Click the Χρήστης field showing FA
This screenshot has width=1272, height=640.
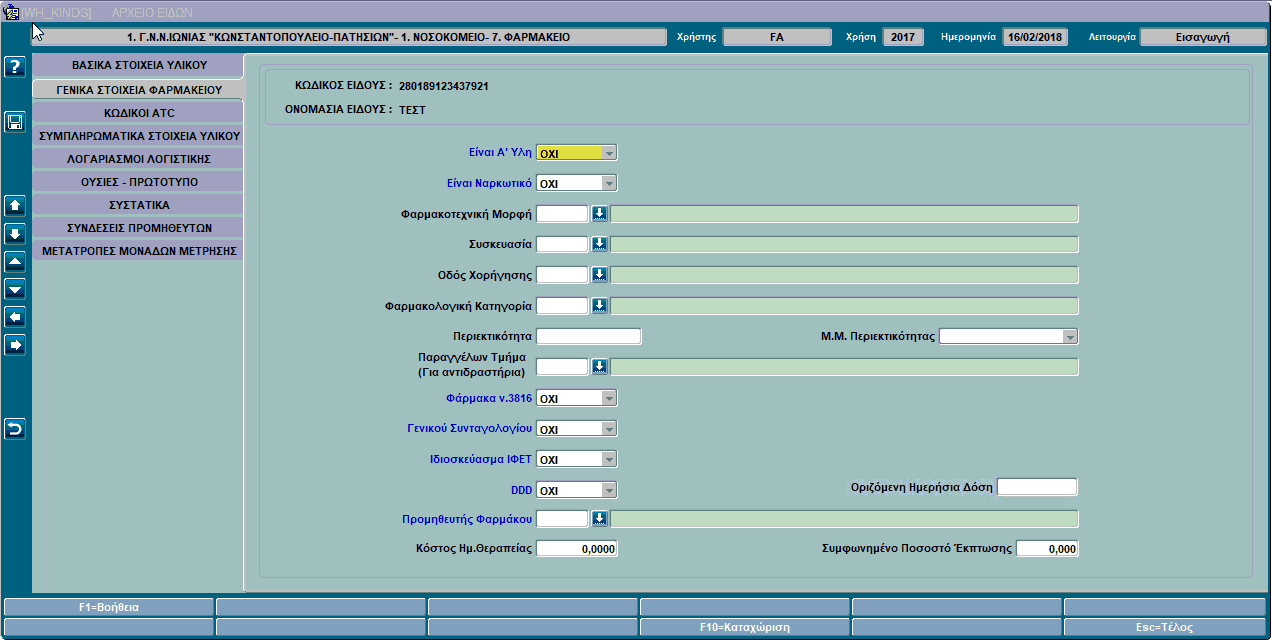777,37
